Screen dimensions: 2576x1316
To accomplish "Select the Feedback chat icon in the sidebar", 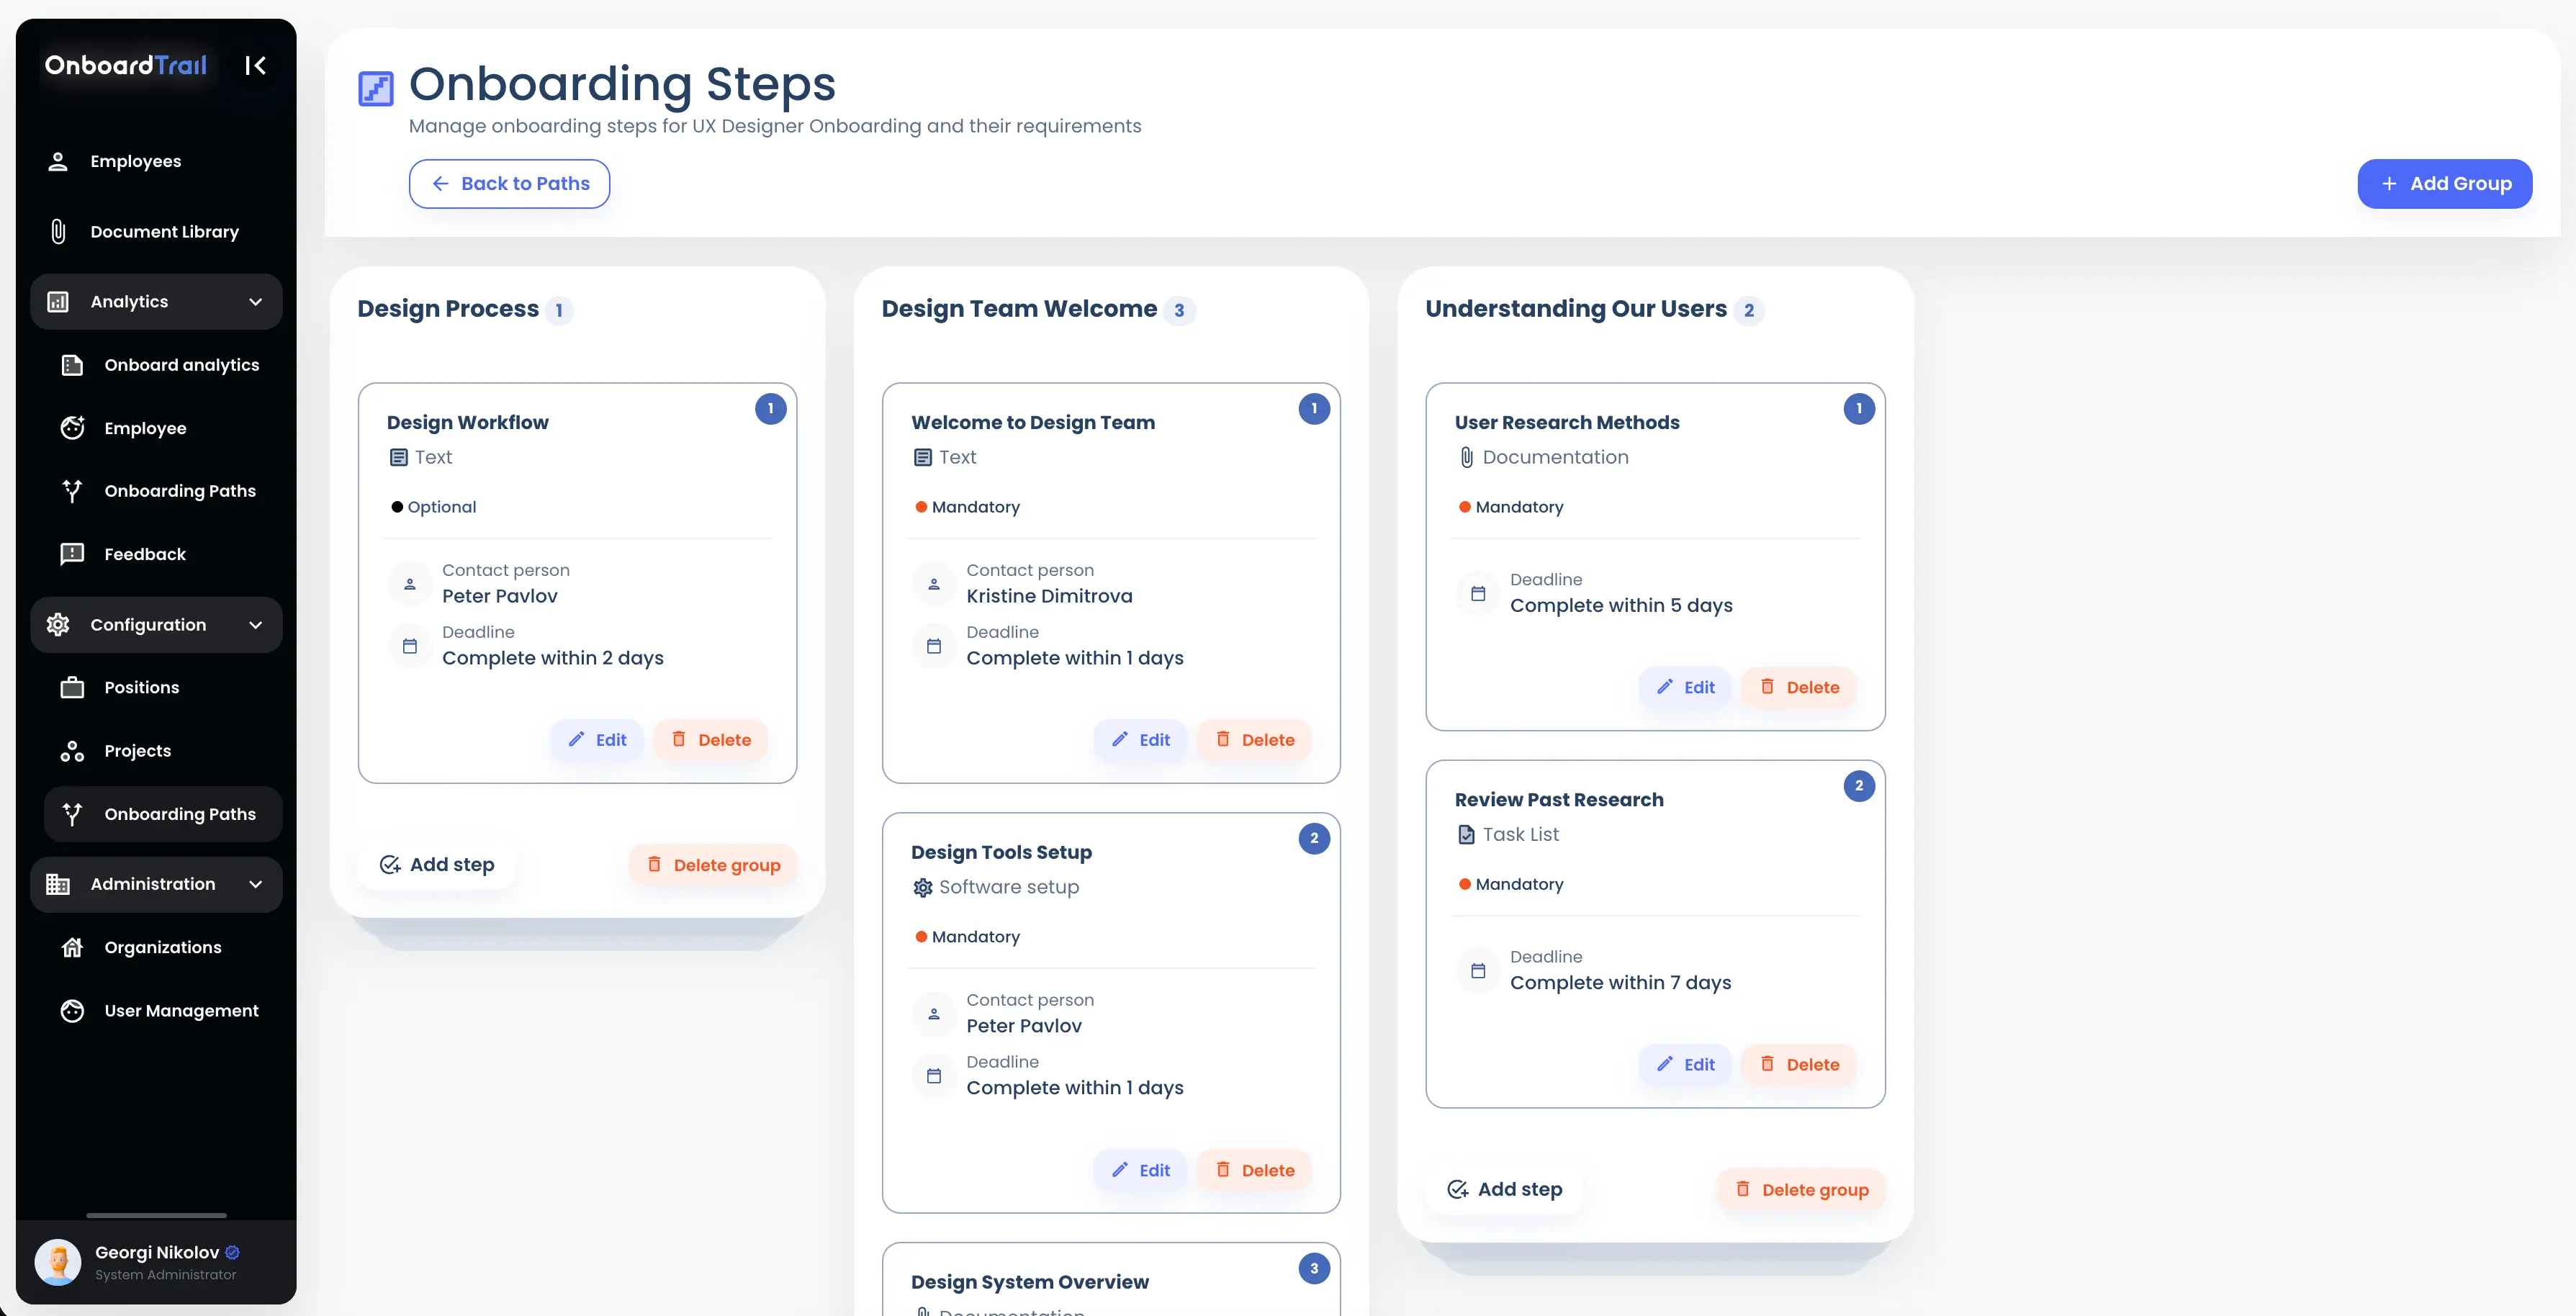I will 72,553.
